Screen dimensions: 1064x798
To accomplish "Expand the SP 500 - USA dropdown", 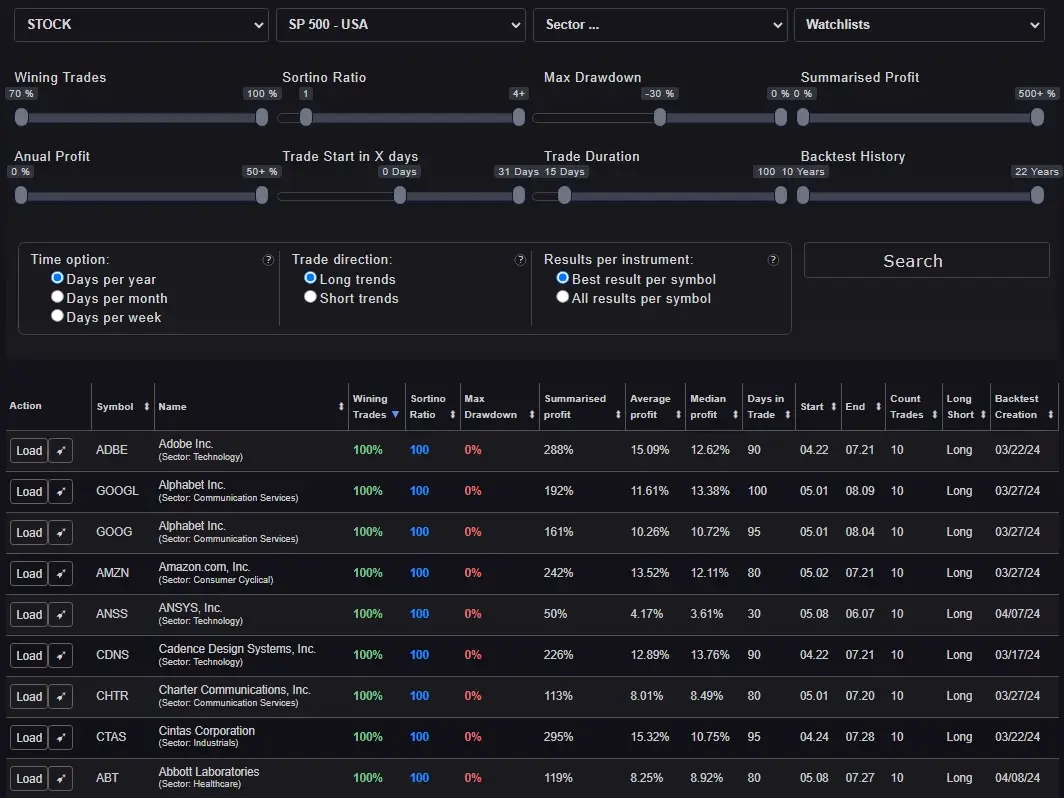I will click(400, 25).
